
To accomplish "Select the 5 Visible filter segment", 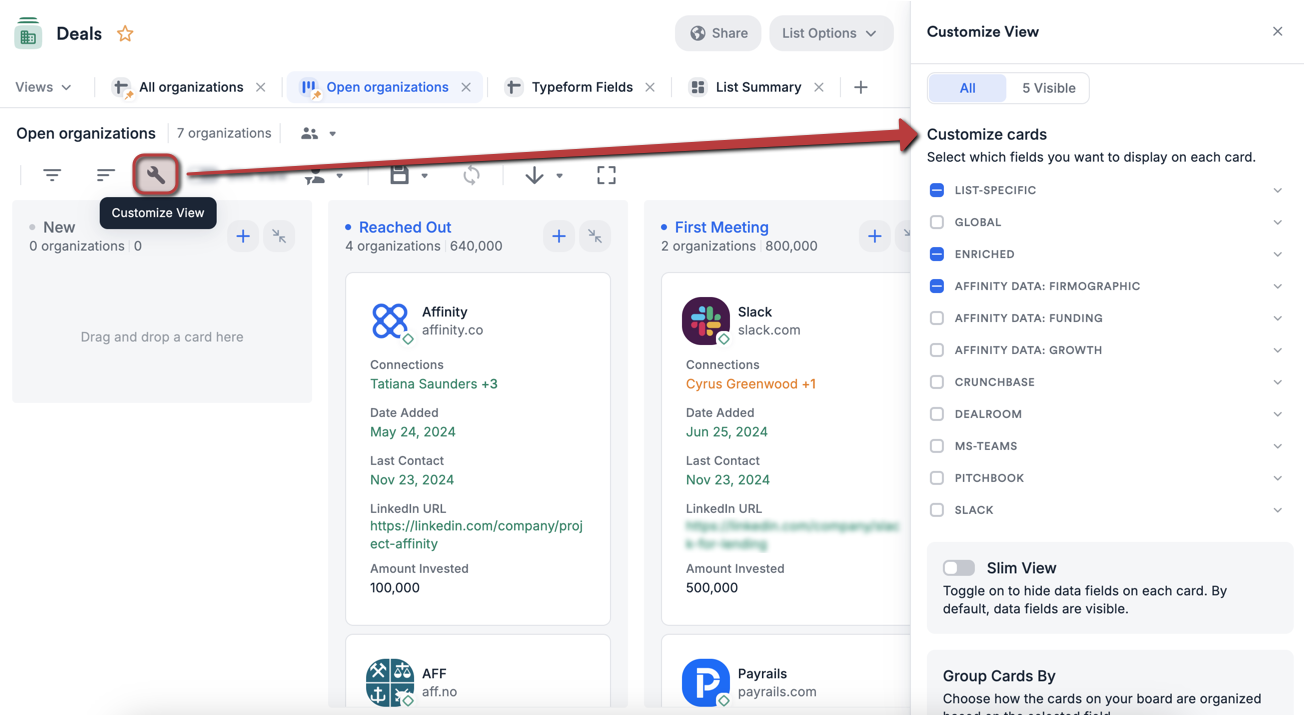I will click(1047, 88).
